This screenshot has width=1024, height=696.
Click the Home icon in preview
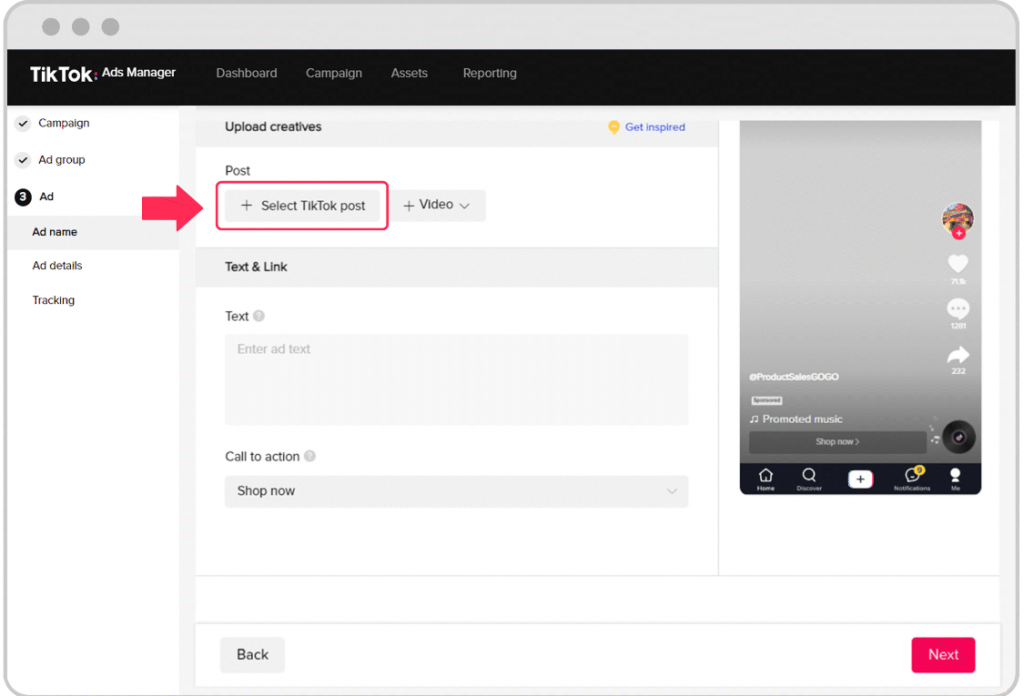(765, 475)
